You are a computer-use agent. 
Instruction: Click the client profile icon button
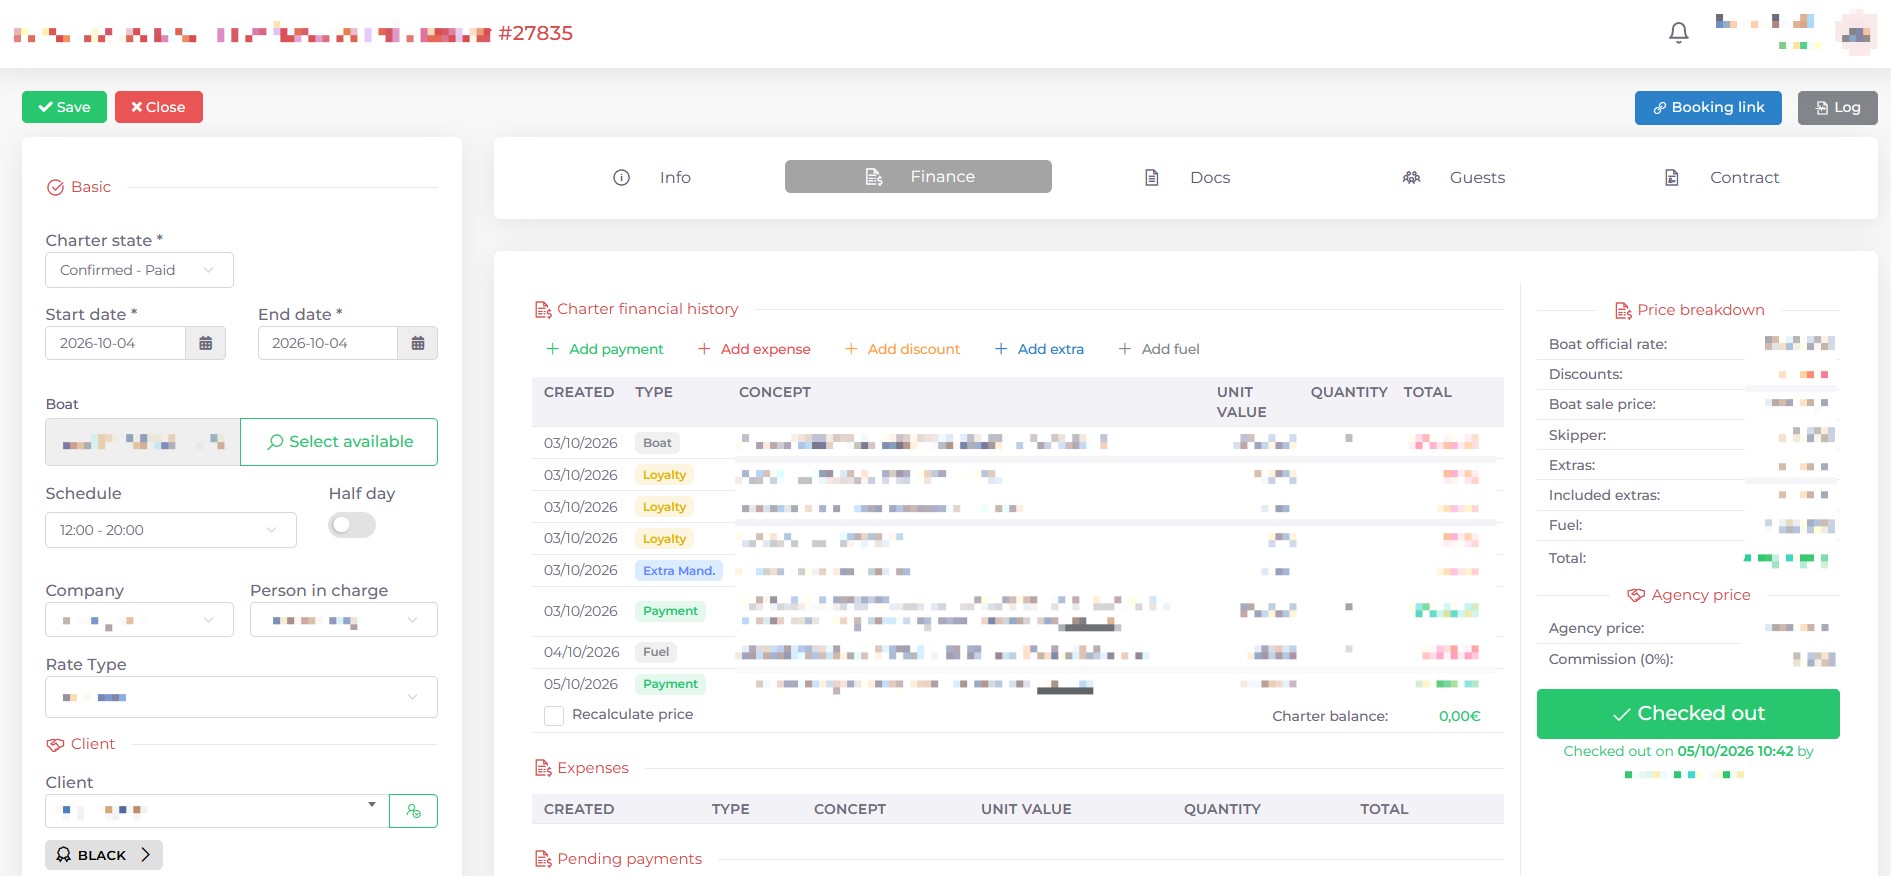413,811
